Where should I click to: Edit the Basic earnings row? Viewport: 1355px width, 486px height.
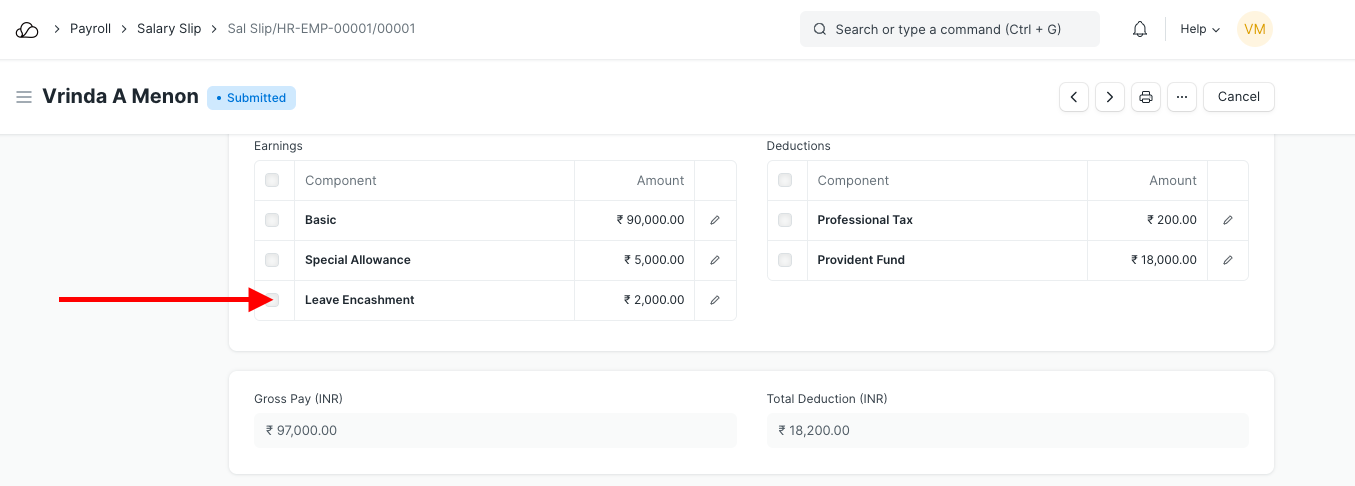tap(715, 220)
